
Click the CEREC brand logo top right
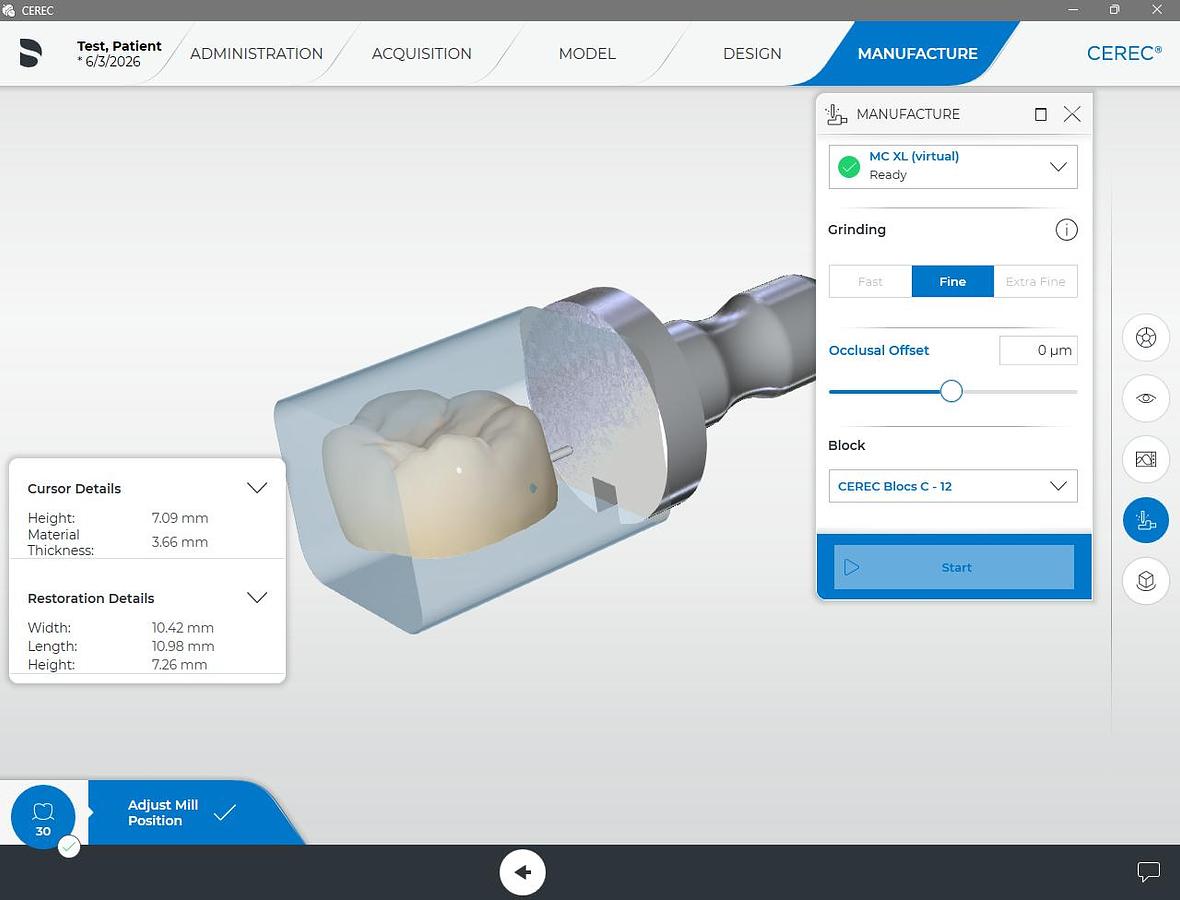(x=1124, y=53)
